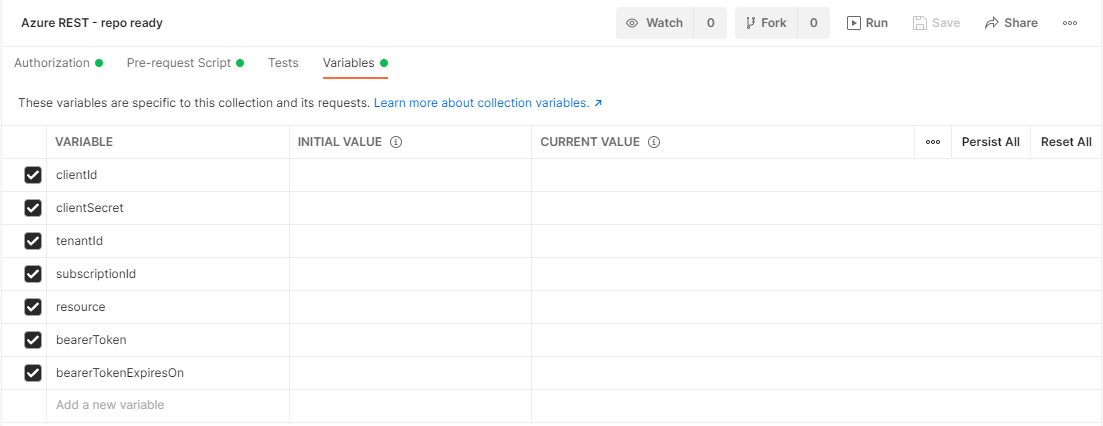Click the Current Value info icon
The width and height of the screenshot is (1103, 426).
[x=654, y=142]
